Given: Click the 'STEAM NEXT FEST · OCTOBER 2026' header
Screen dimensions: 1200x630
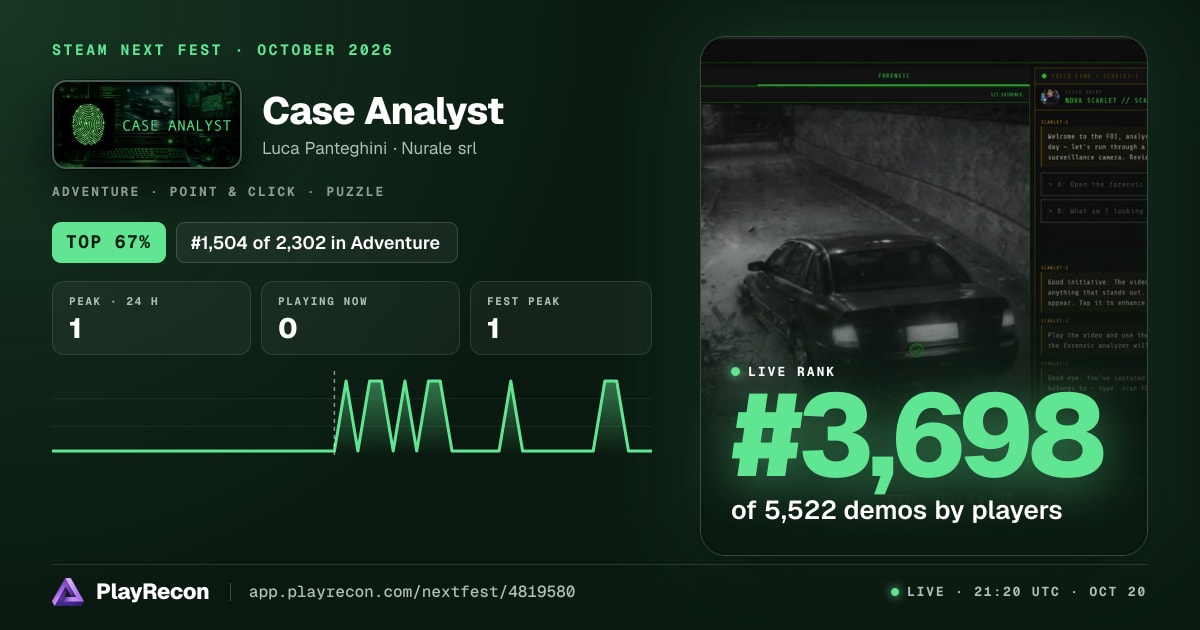Looking at the screenshot, I should pyautogui.click(x=222, y=50).
